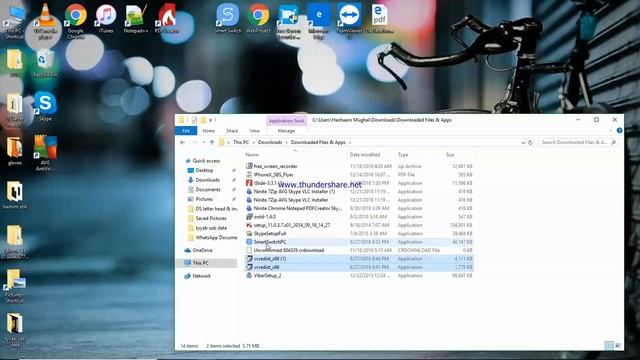The image size is (640, 360).
Task: Select the SkypeSetupFull file
Action: tap(359, 233)
